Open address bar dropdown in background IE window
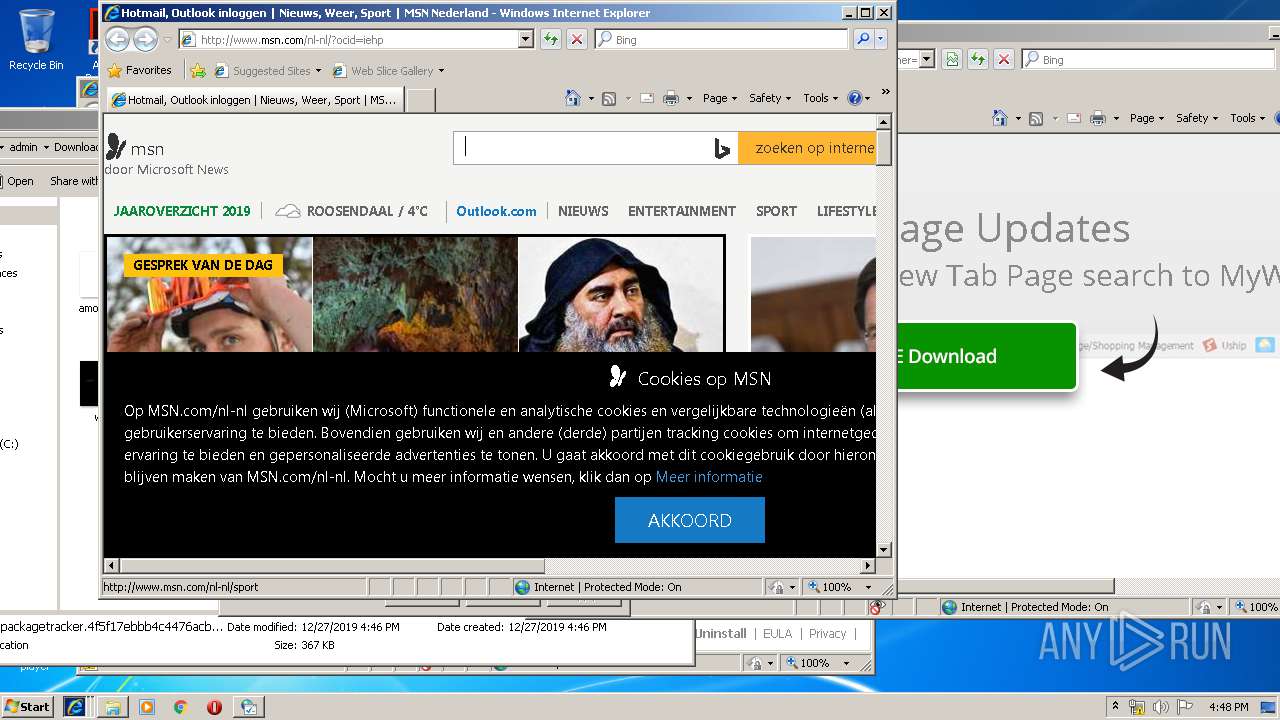 tap(927, 60)
